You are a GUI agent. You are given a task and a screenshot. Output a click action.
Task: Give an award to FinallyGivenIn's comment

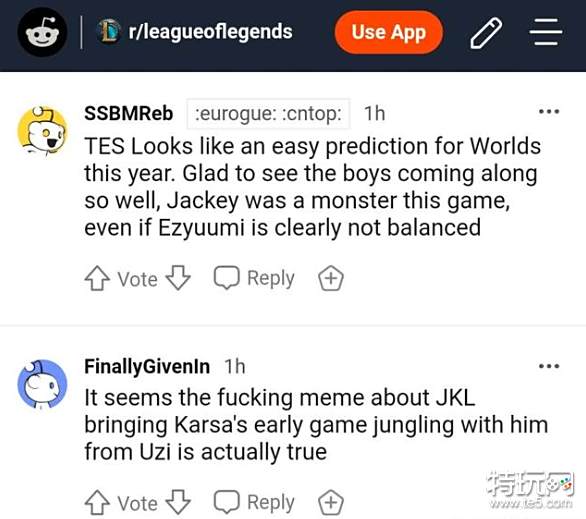tap(331, 503)
